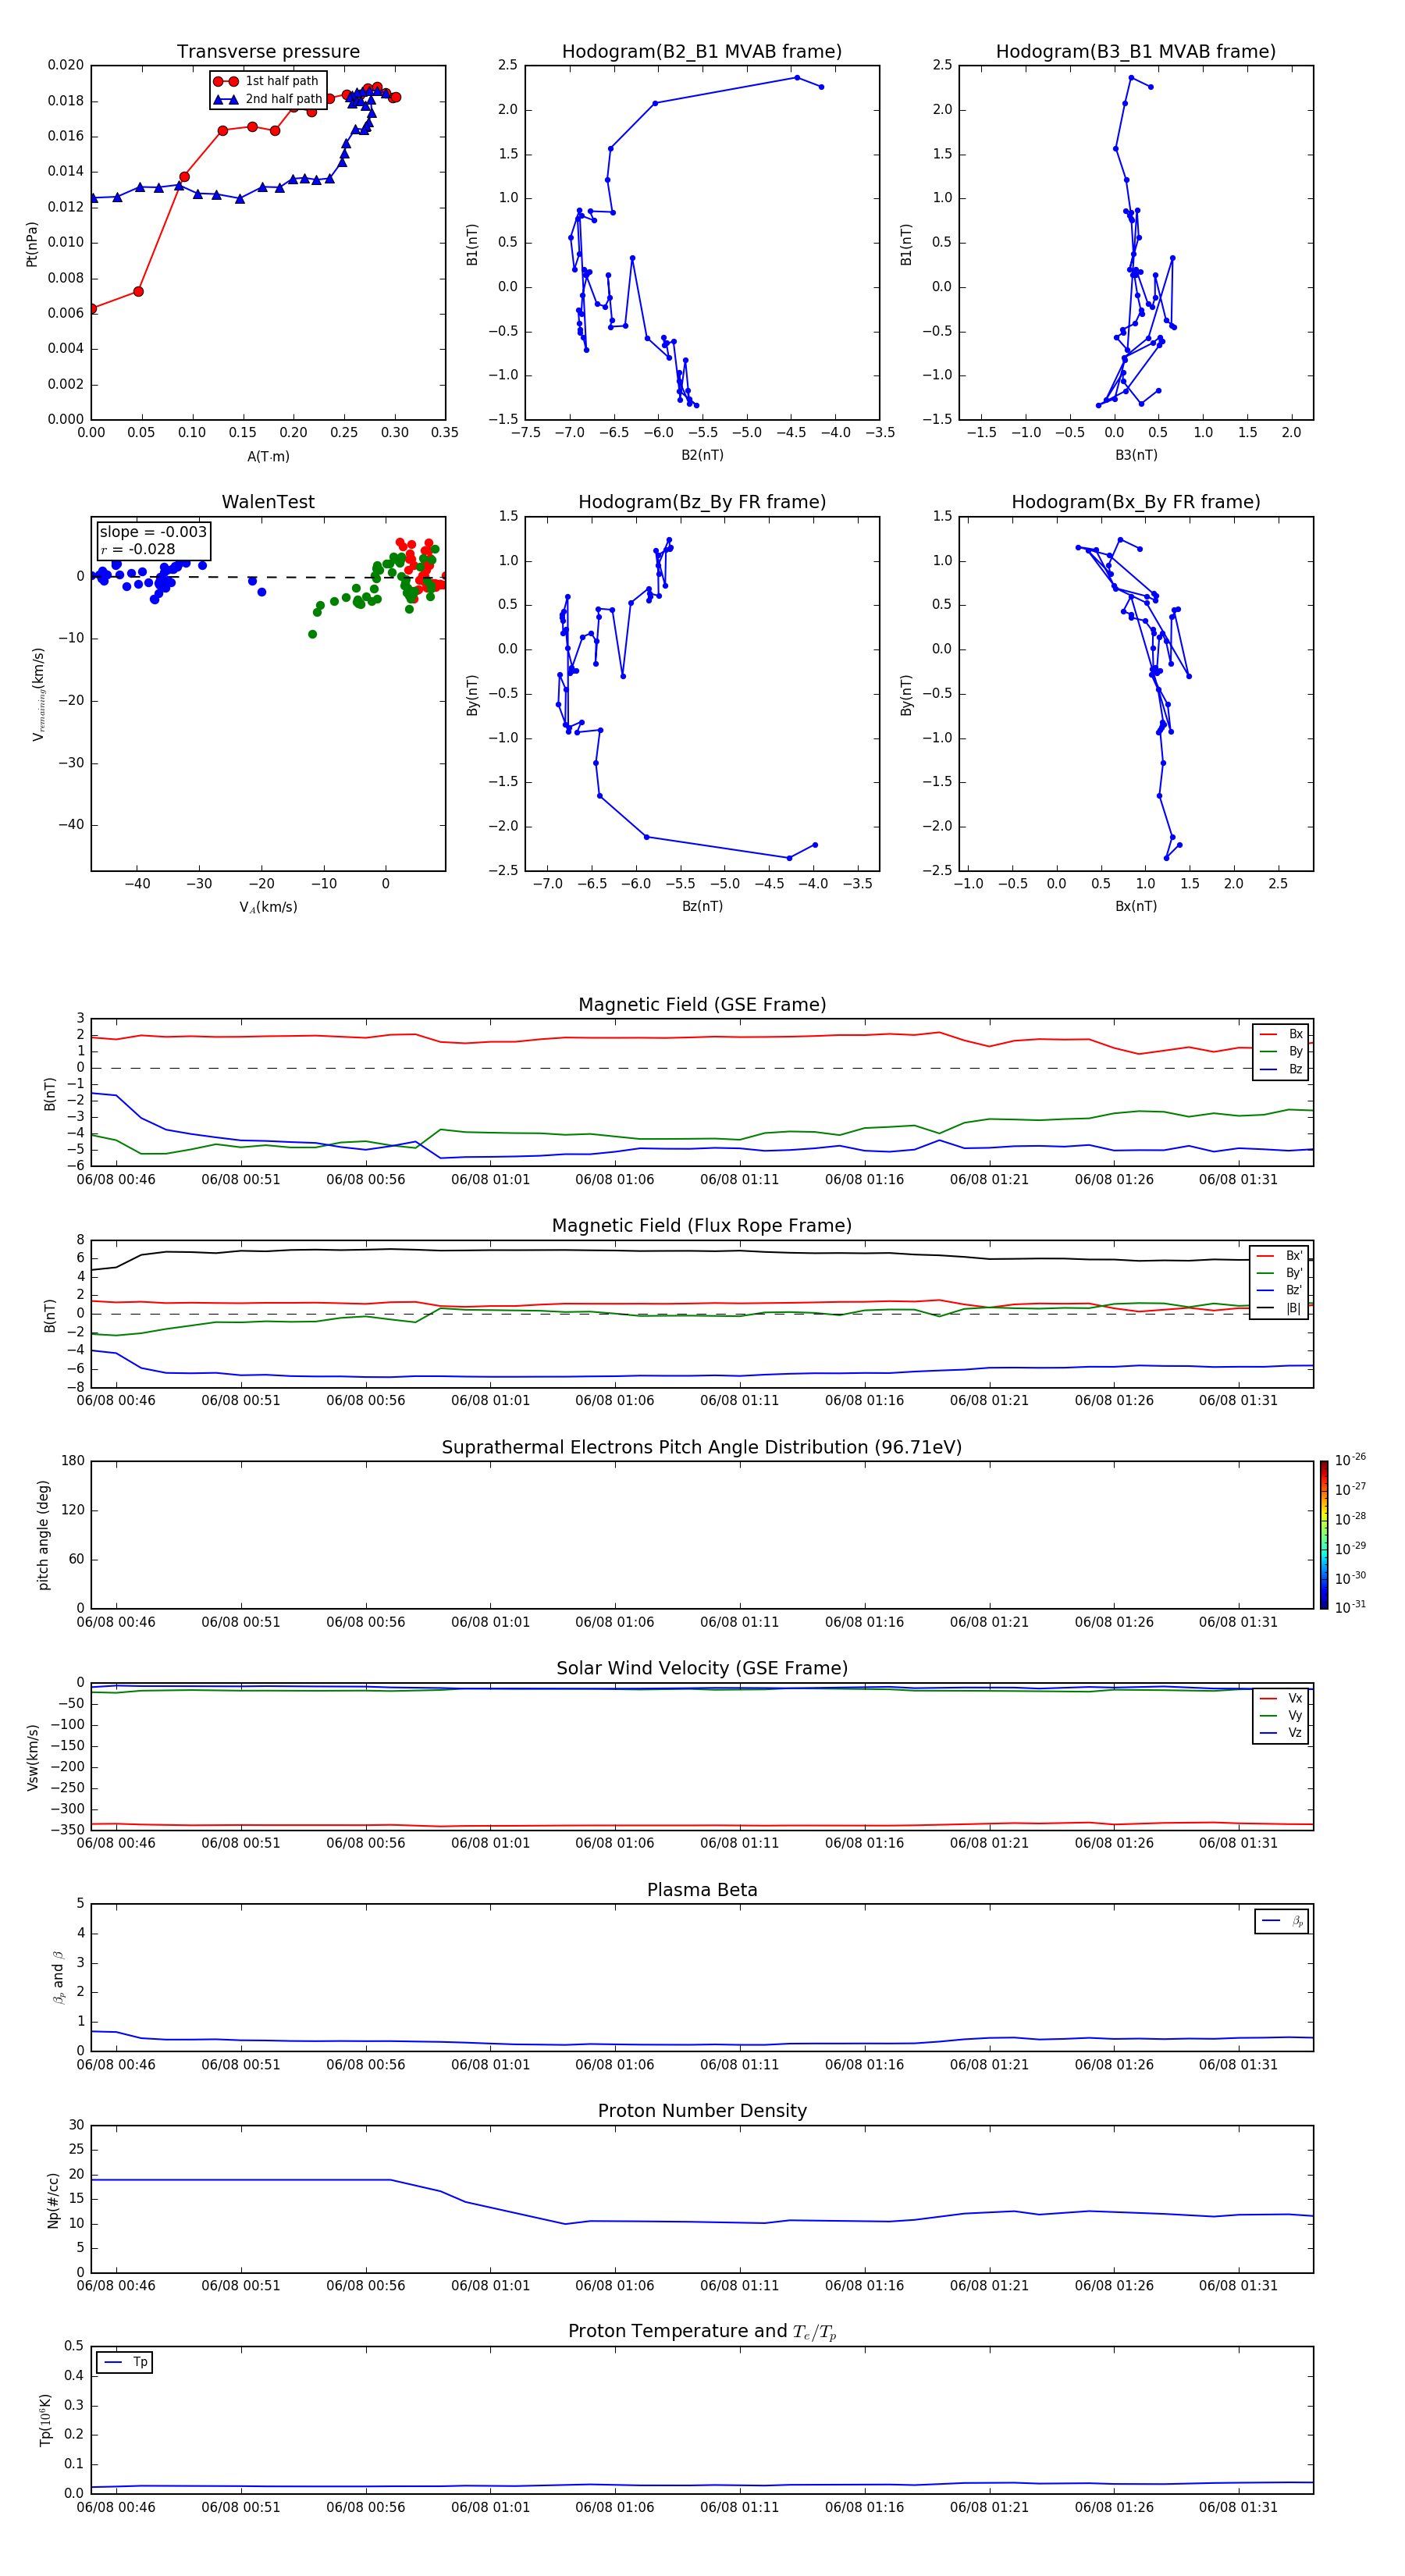This screenshot has width=1405, height=2576.
Task: Click the 'Bz(nT)' x-axis label
Action: [x=702, y=906]
